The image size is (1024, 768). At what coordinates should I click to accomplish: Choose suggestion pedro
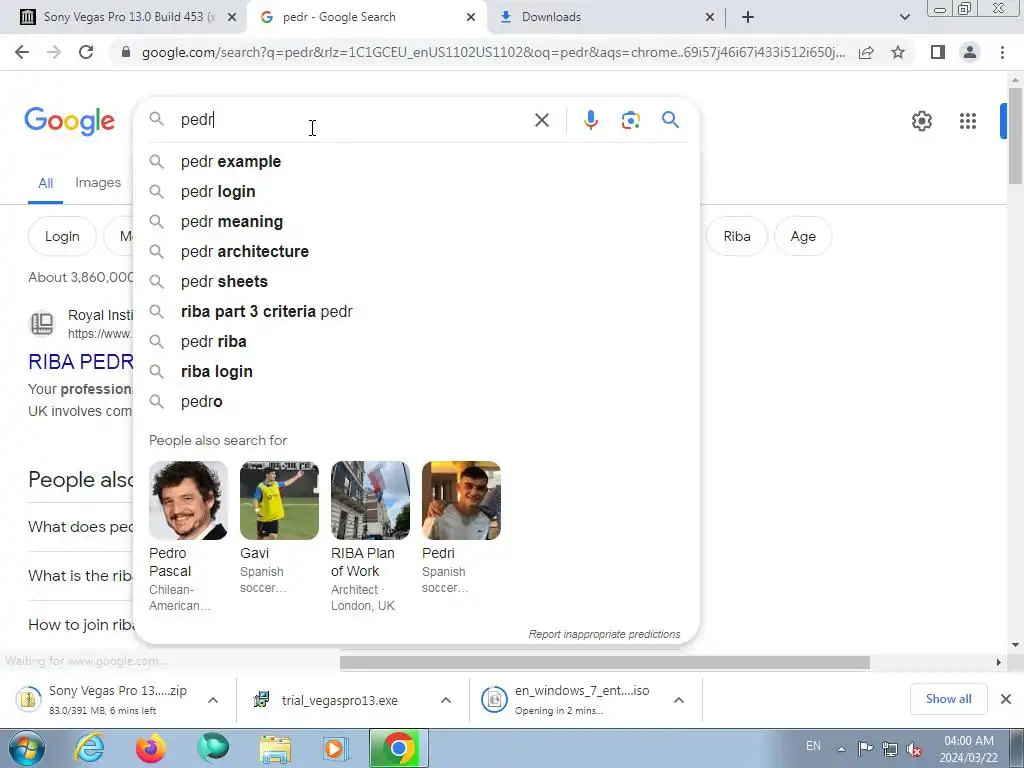tap(417, 402)
